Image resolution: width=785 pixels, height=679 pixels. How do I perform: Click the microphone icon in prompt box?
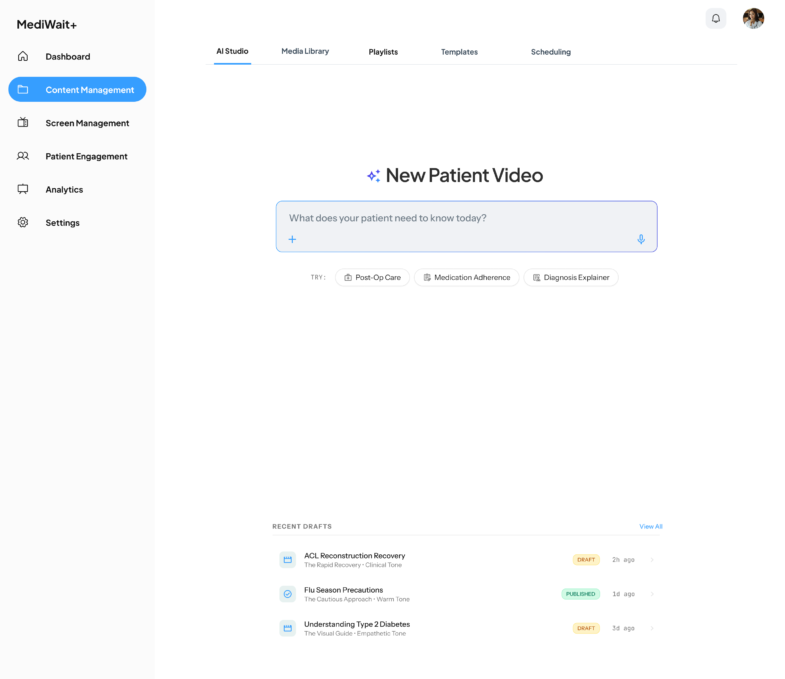641,239
